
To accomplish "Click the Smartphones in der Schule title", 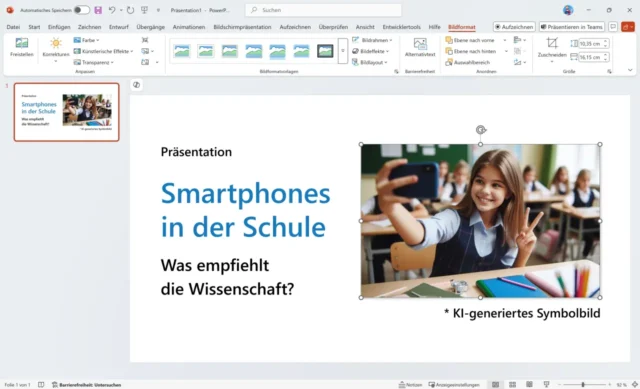I will [245, 210].
